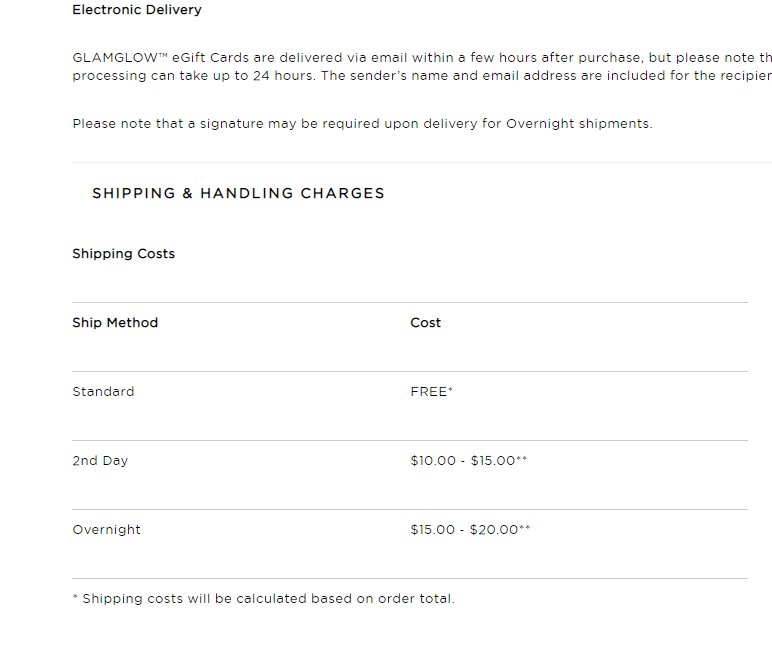The width and height of the screenshot is (772, 667).
Task: Click the GLAMGLOW eGift Cards paragraph
Action: pos(422,66)
